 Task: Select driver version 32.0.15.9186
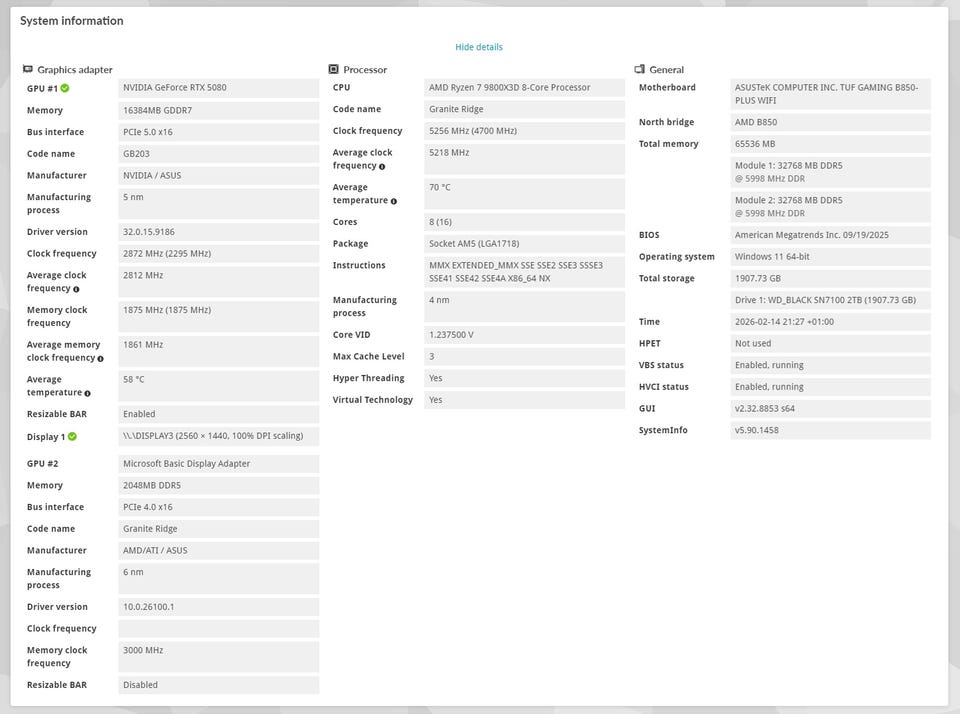tap(219, 231)
